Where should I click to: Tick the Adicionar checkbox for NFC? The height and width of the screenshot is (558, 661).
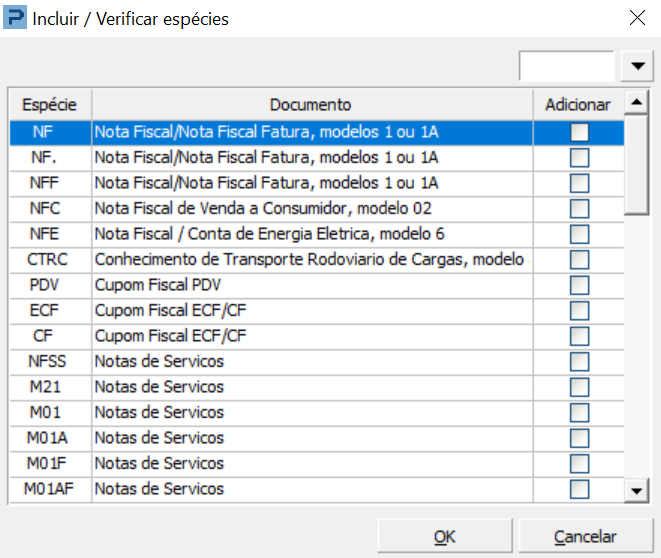coord(579,208)
